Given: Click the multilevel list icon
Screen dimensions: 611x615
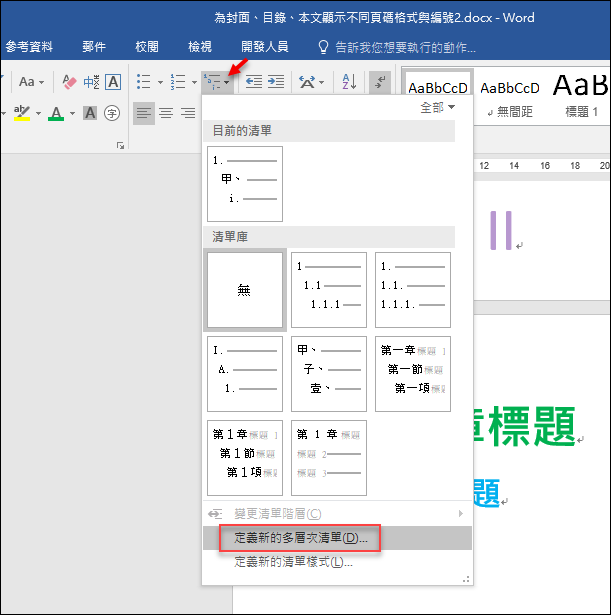Looking at the screenshot, I should (212, 82).
